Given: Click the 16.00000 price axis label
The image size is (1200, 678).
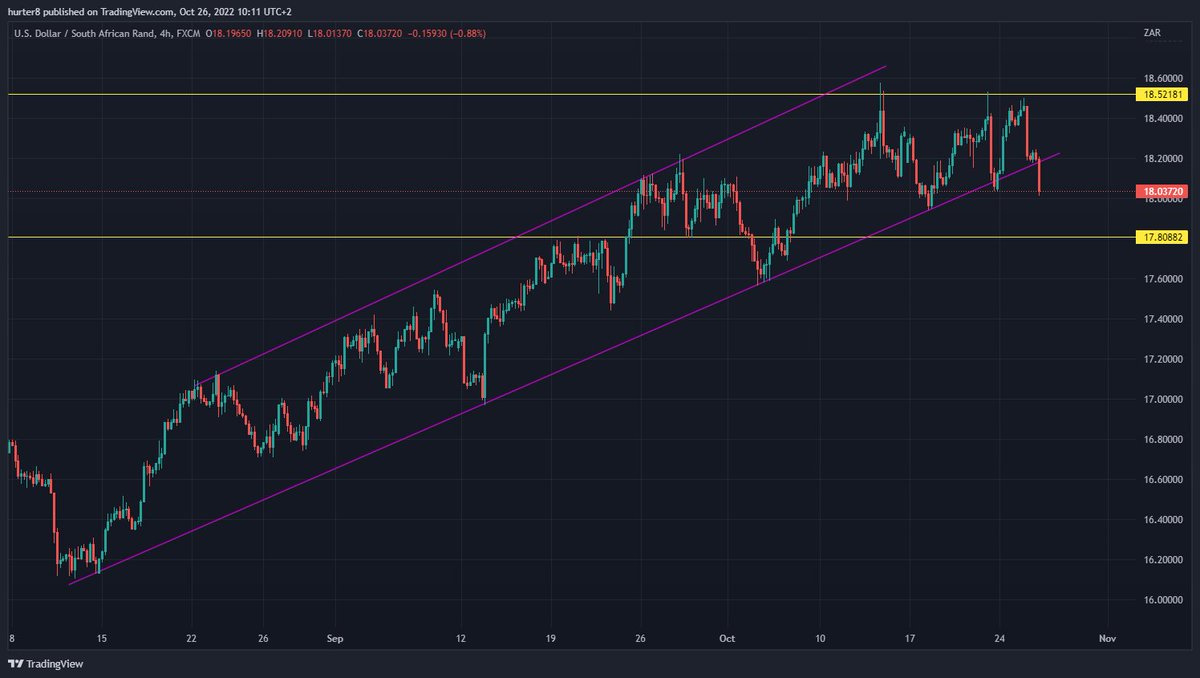Looking at the screenshot, I should tap(1163, 600).
